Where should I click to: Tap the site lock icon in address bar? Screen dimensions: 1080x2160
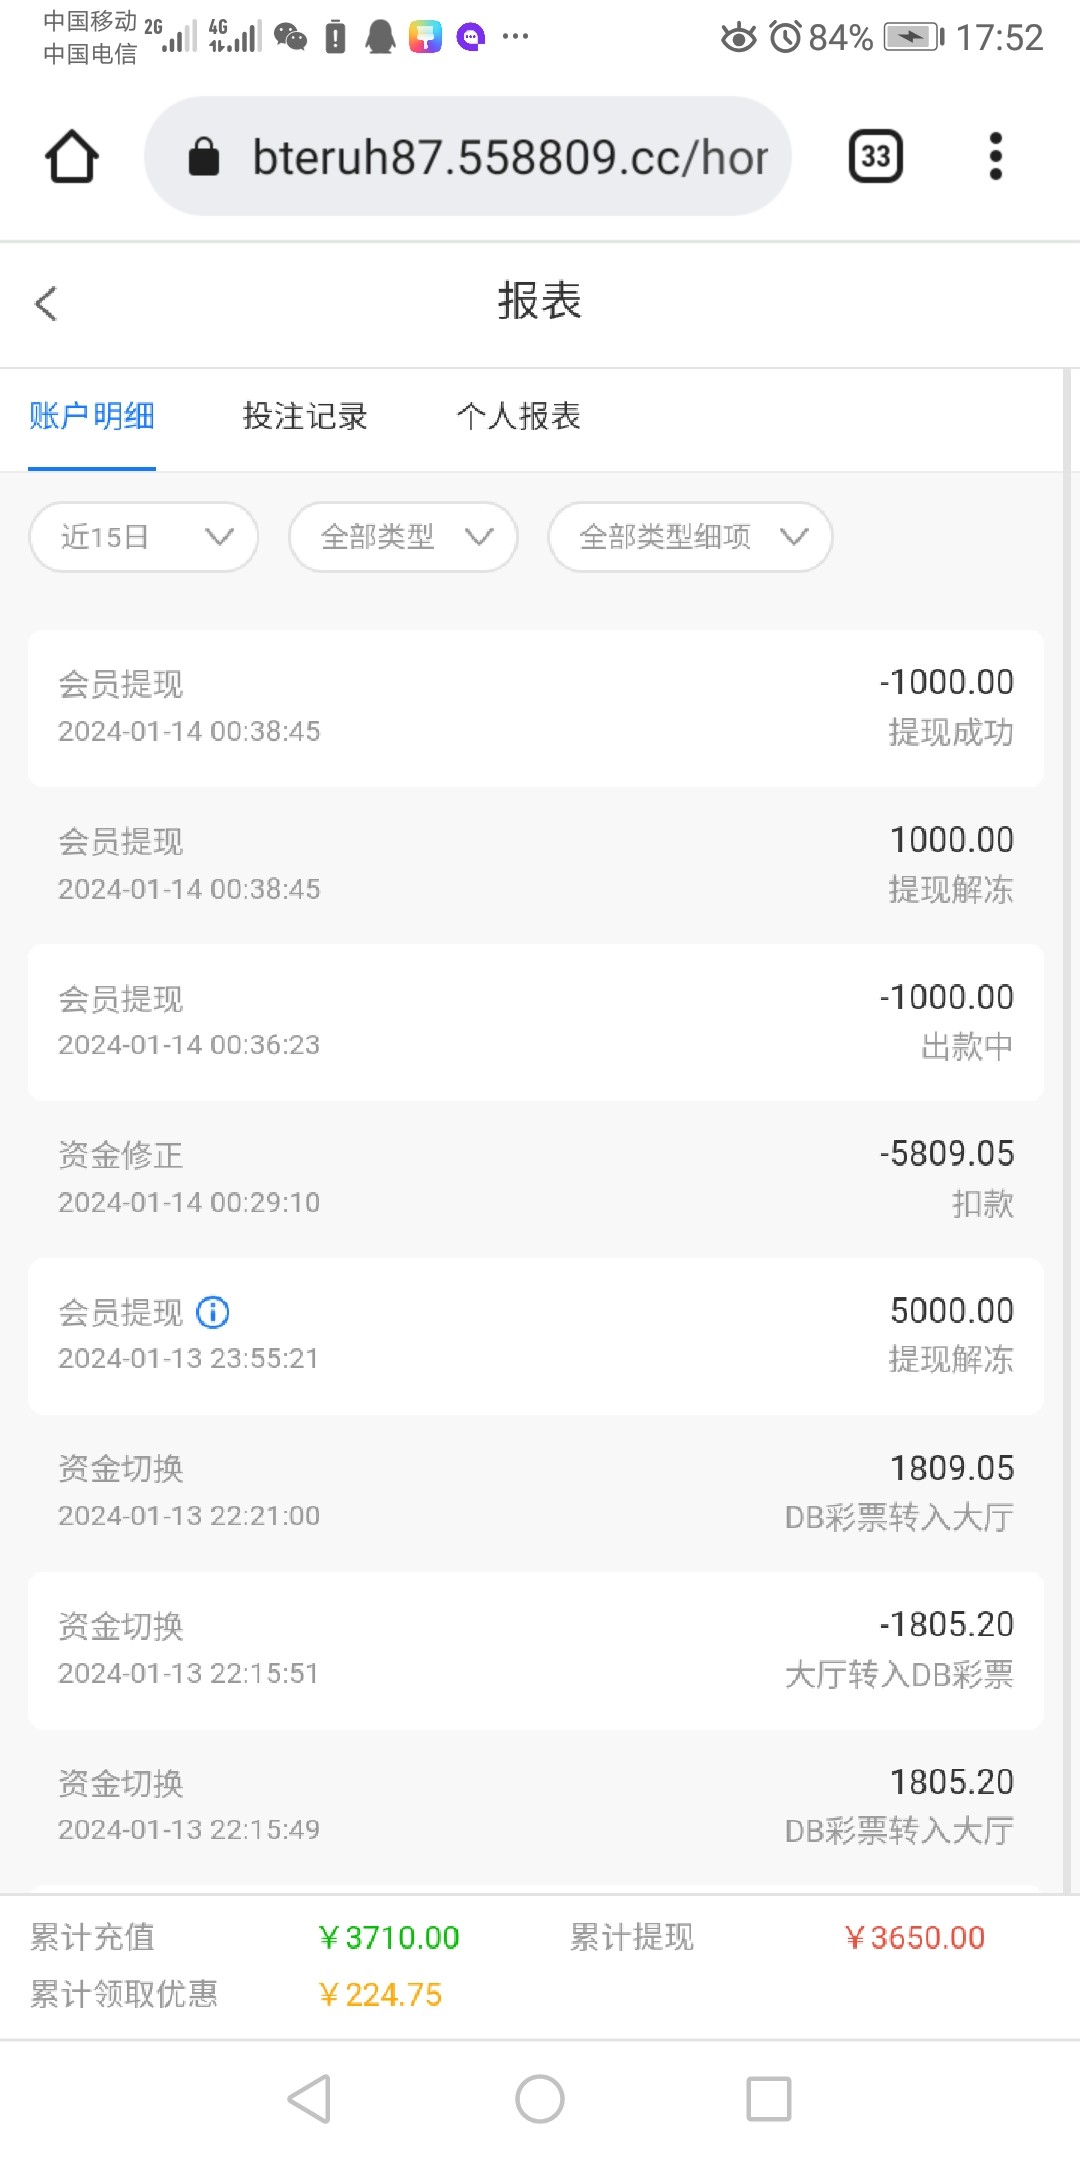point(204,157)
